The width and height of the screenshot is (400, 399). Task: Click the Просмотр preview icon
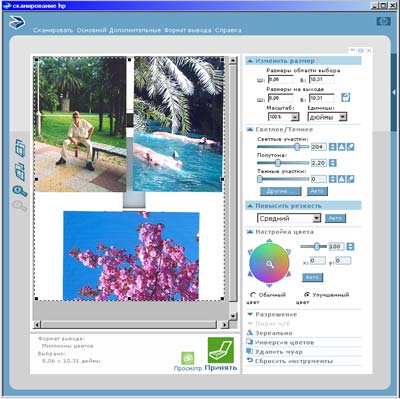pyautogui.click(x=188, y=358)
